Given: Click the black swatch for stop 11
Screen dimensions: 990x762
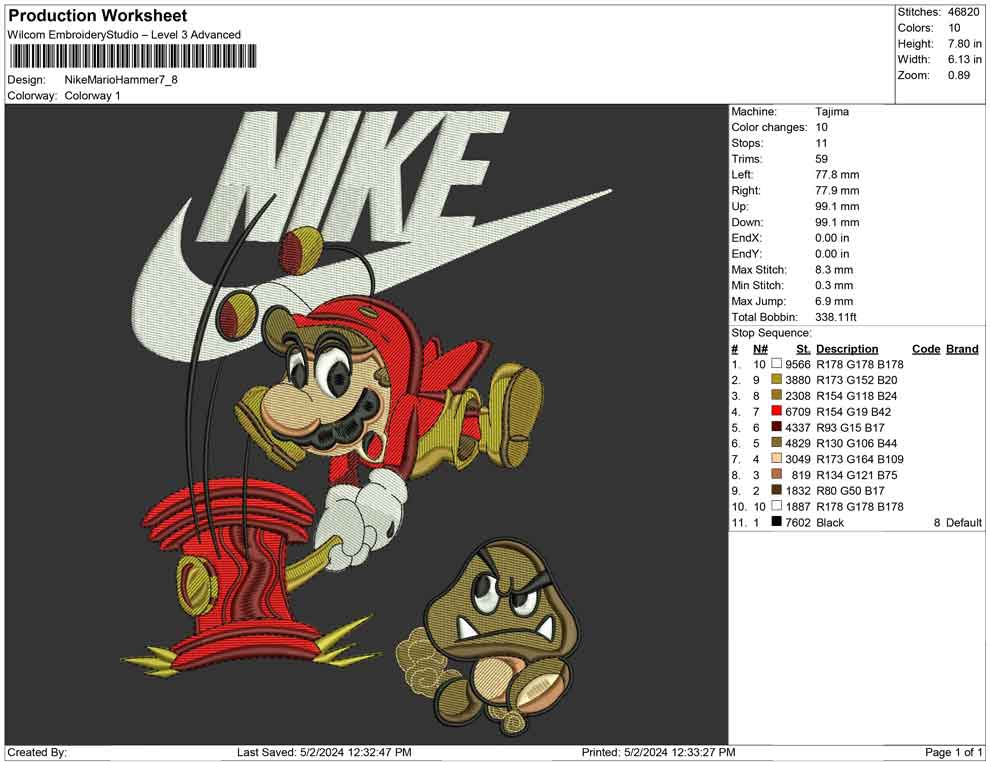Looking at the screenshot, I should (x=777, y=521).
